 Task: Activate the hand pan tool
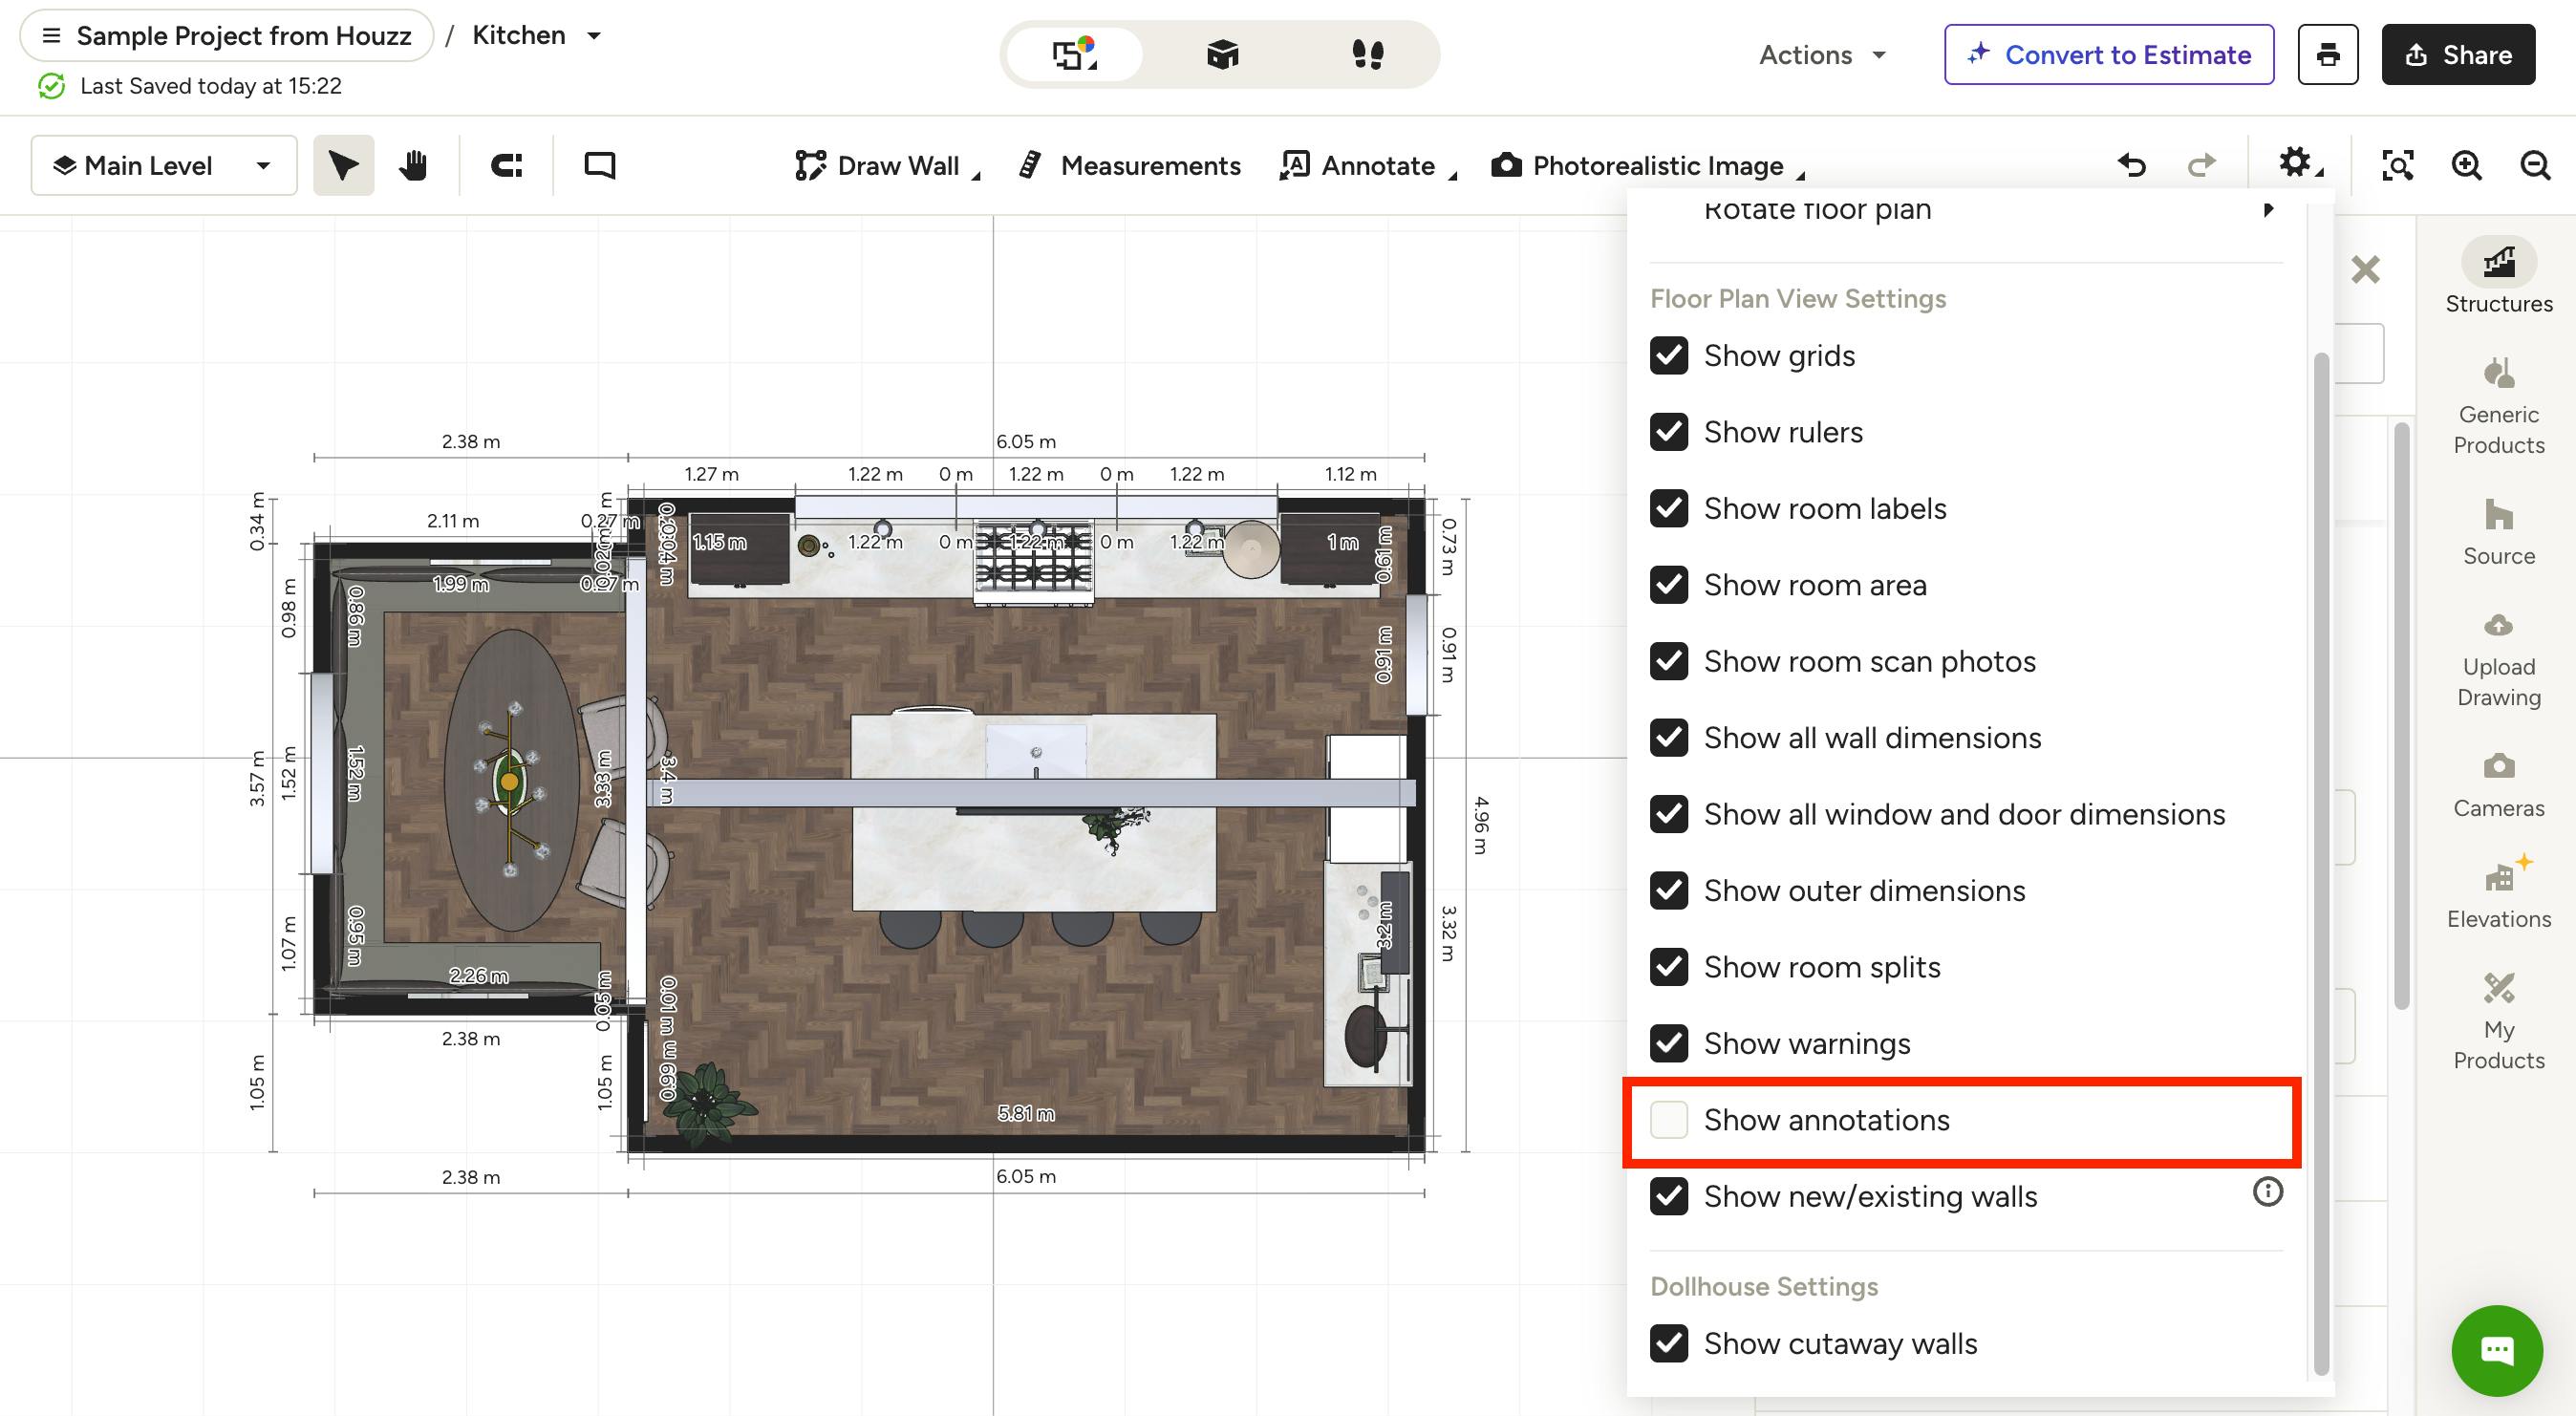coord(413,165)
